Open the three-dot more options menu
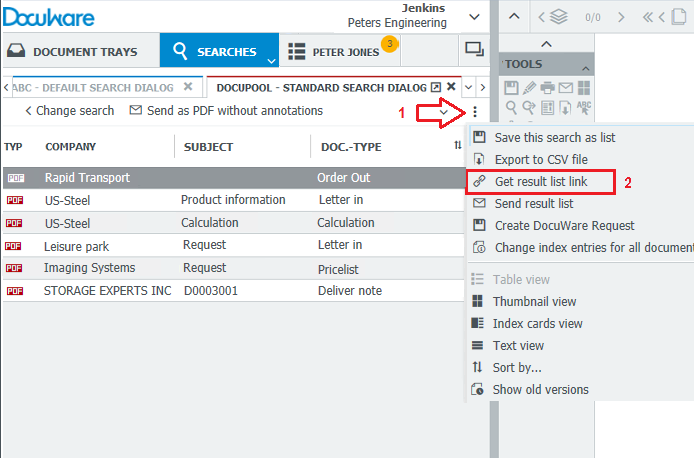Viewport: 694px width, 458px height. pos(475,111)
